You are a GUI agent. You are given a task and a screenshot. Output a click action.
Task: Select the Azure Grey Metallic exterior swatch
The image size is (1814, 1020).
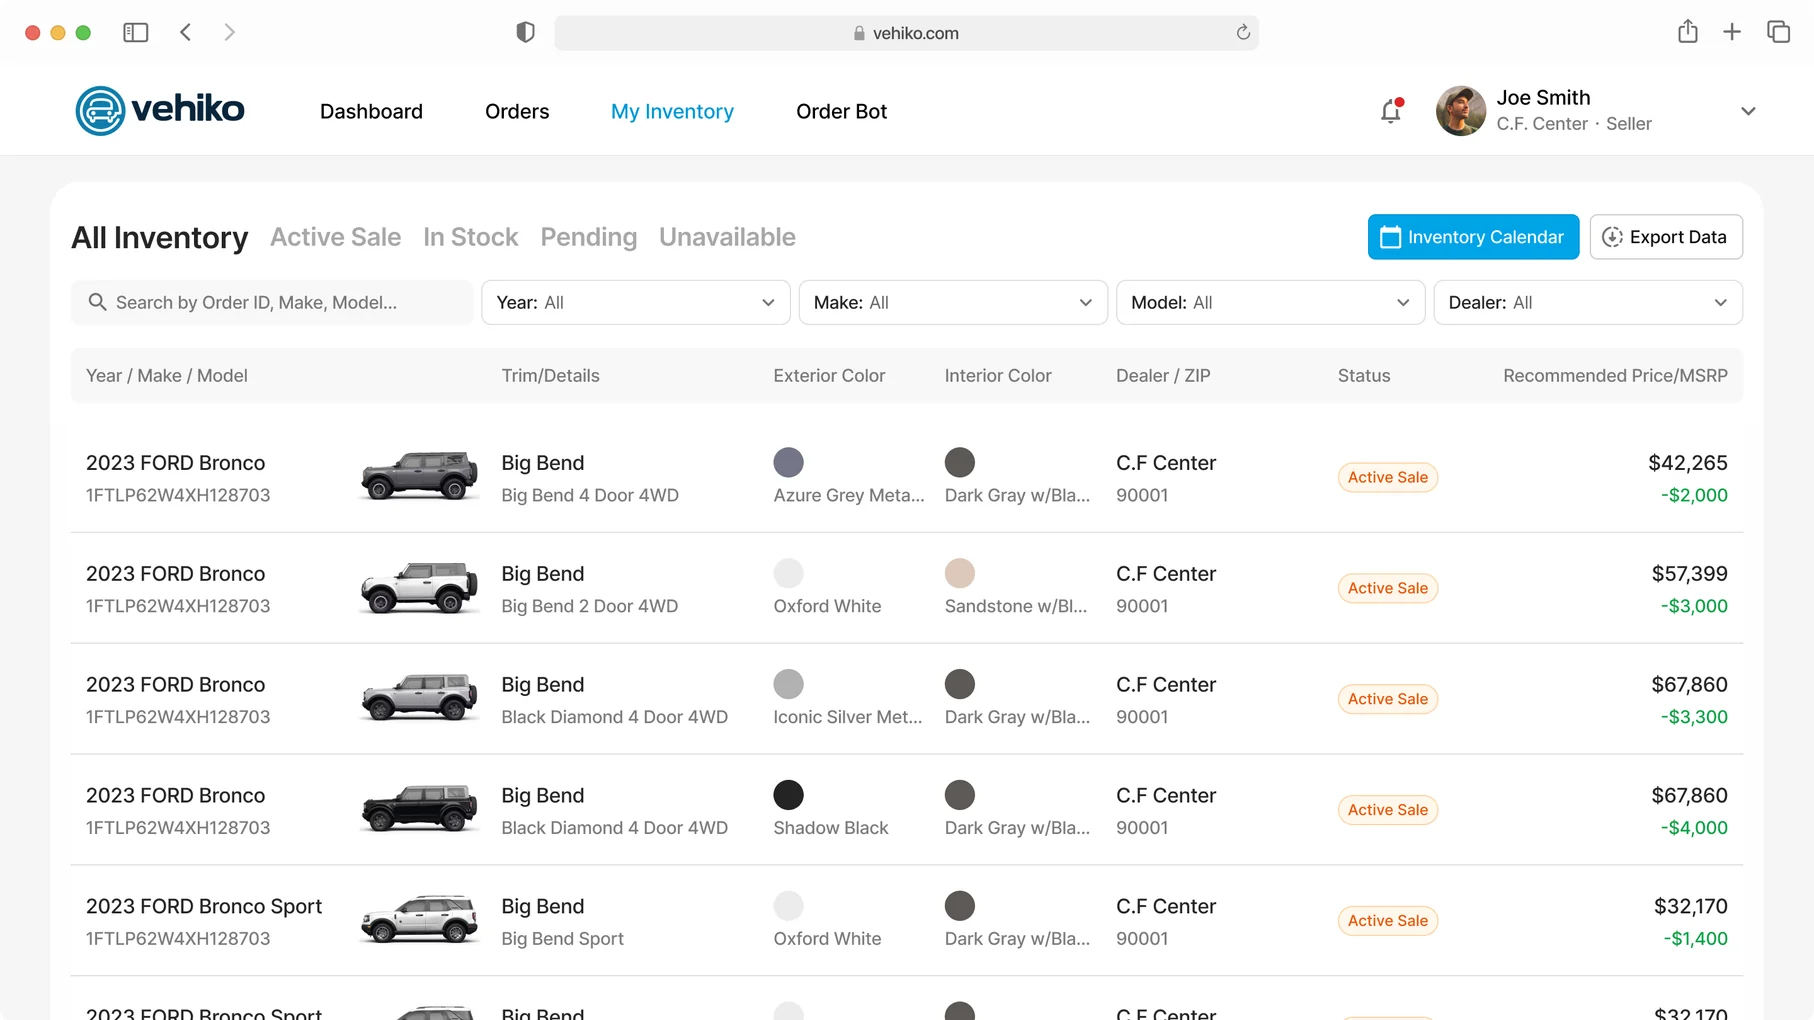[x=788, y=462]
